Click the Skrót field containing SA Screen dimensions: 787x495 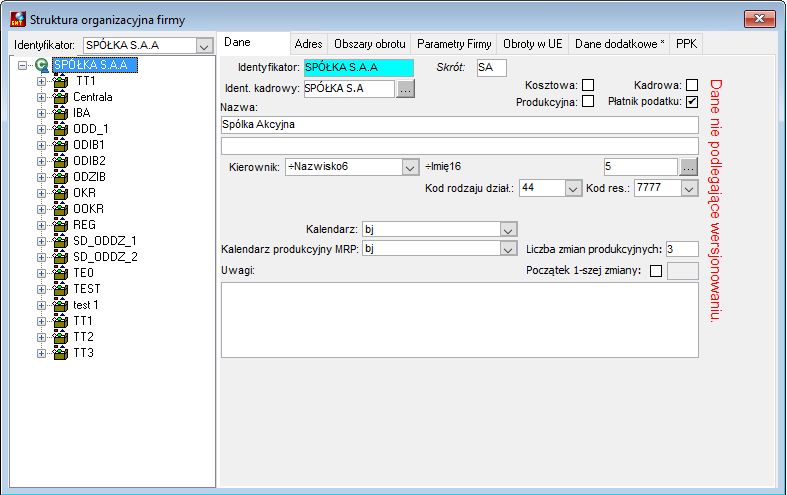tap(491, 68)
